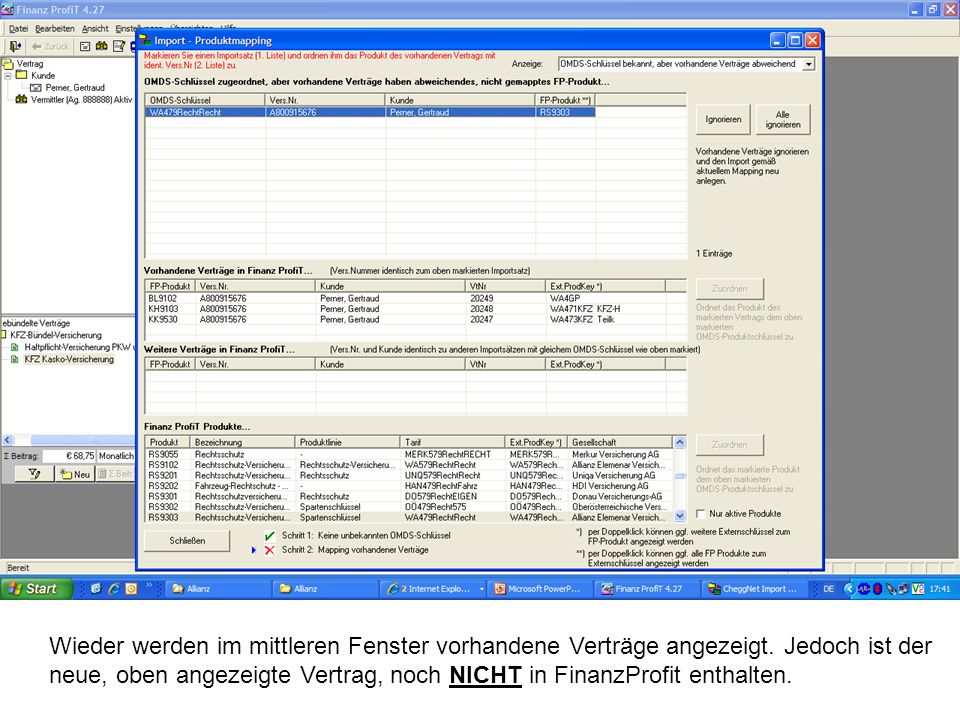Click scroll up arrow of products list
Image resolution: width=960 pixels, height=720 pixels.
coord(680,442)
